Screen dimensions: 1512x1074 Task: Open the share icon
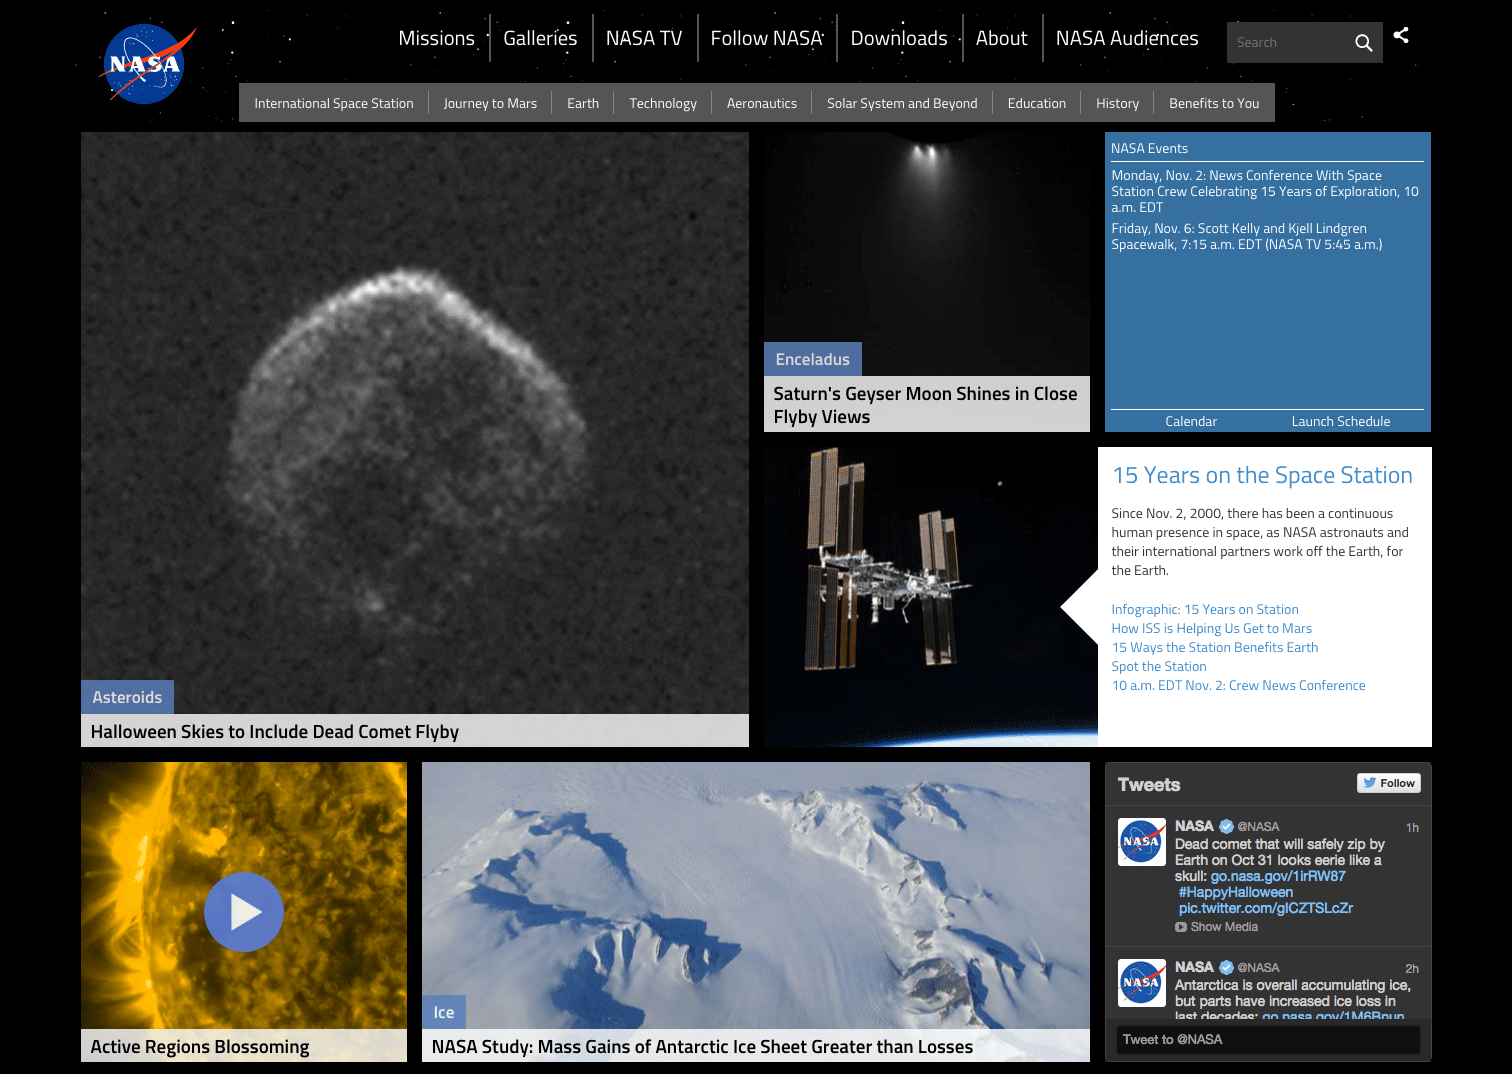click(x=1401, y=35)
